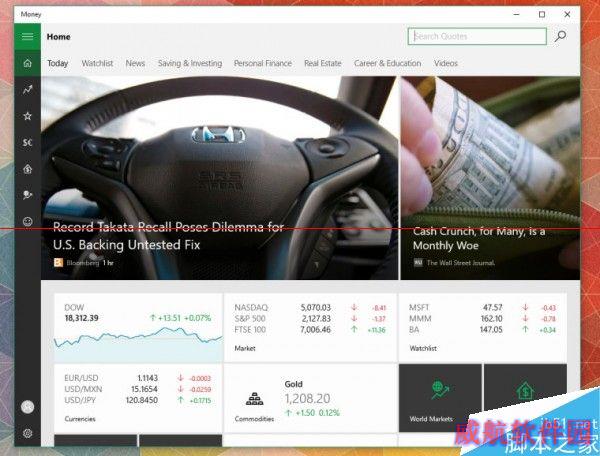Open Watchlist via the star sidebar icon
This screenshot has width=600, height=456.
[x=27, y=116]
